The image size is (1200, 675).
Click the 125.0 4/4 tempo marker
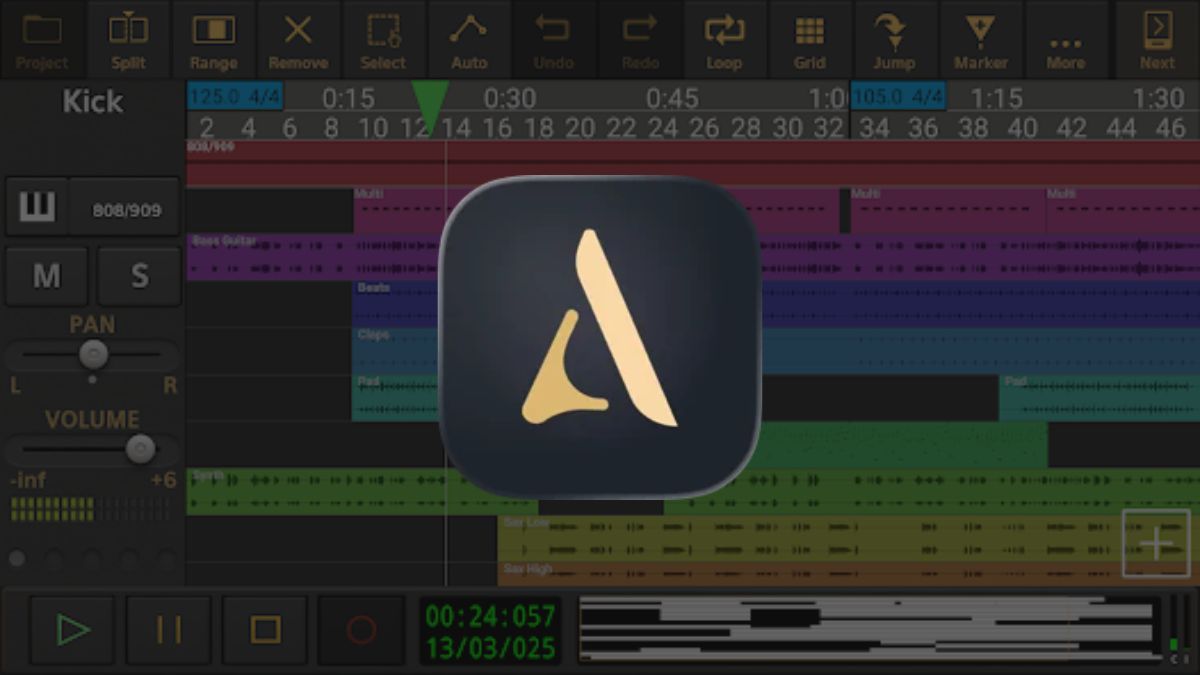(x=234, y=97)
